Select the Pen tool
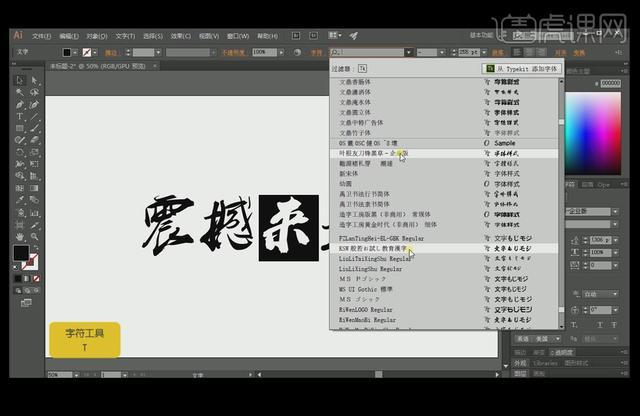 [19, 104]
